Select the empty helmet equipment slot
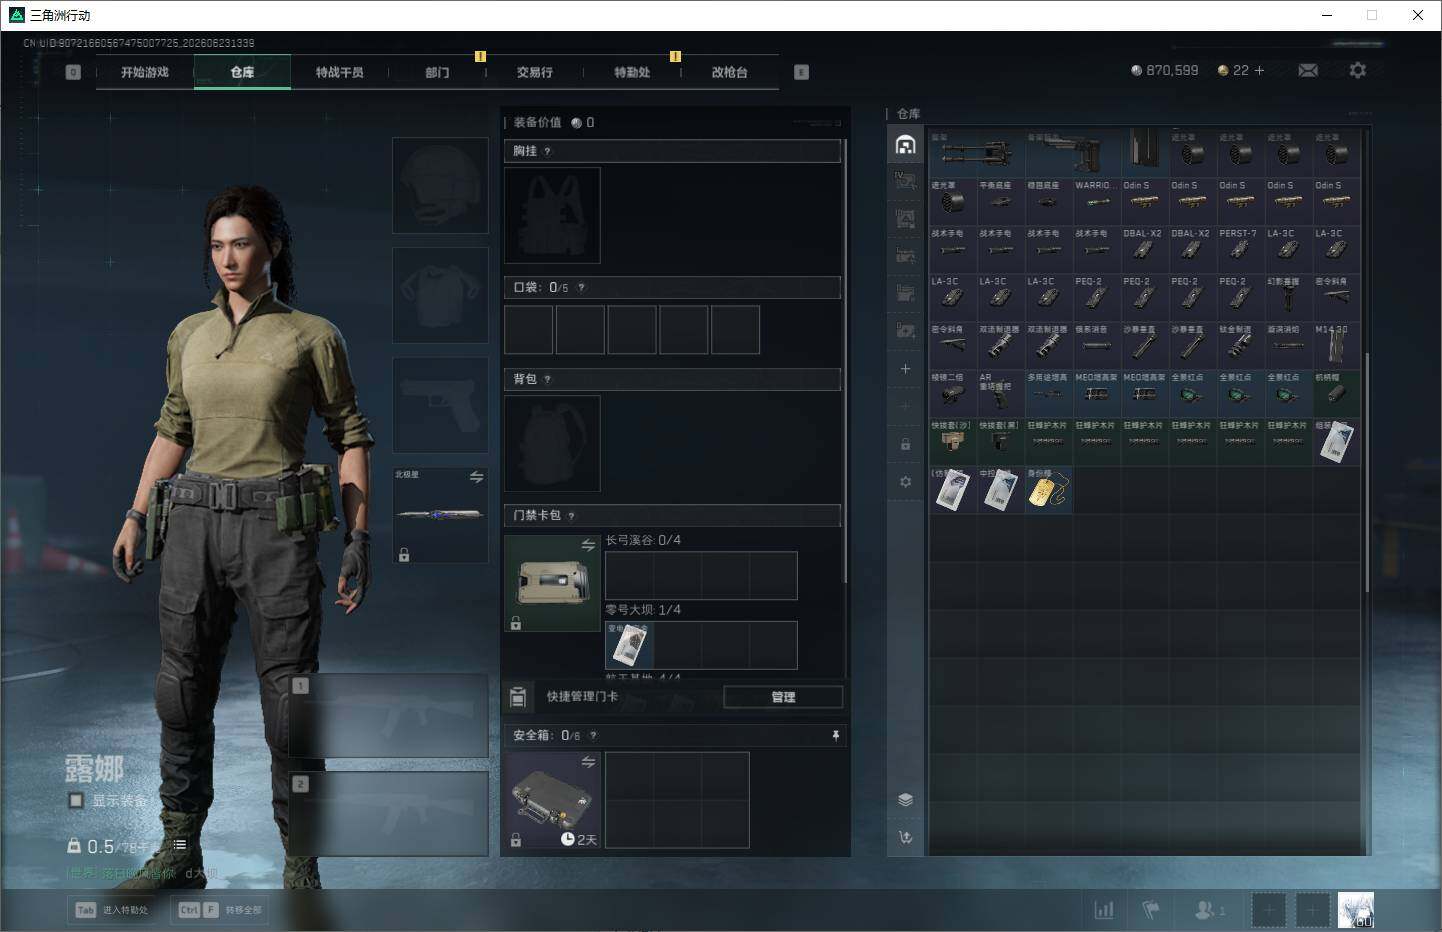 pyautogui.click(x=440, y=186)
